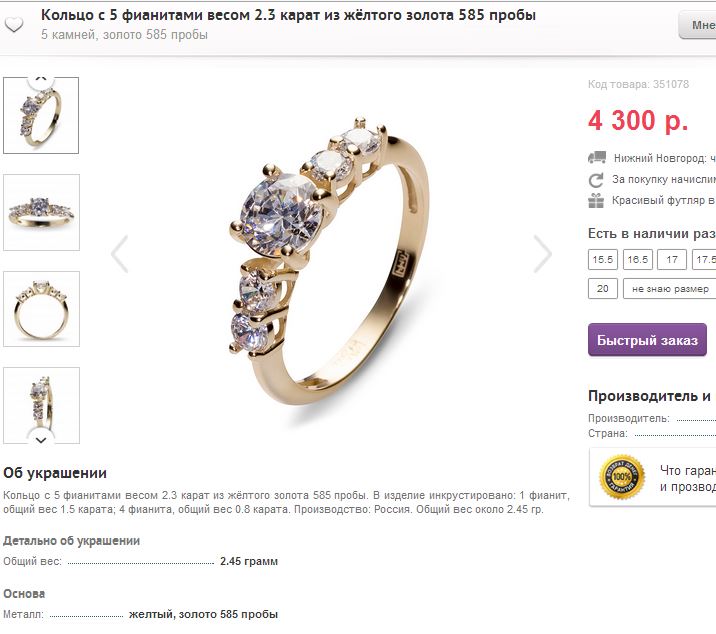
Task: Select ring size 17
Action: click(x=672, y=259)
